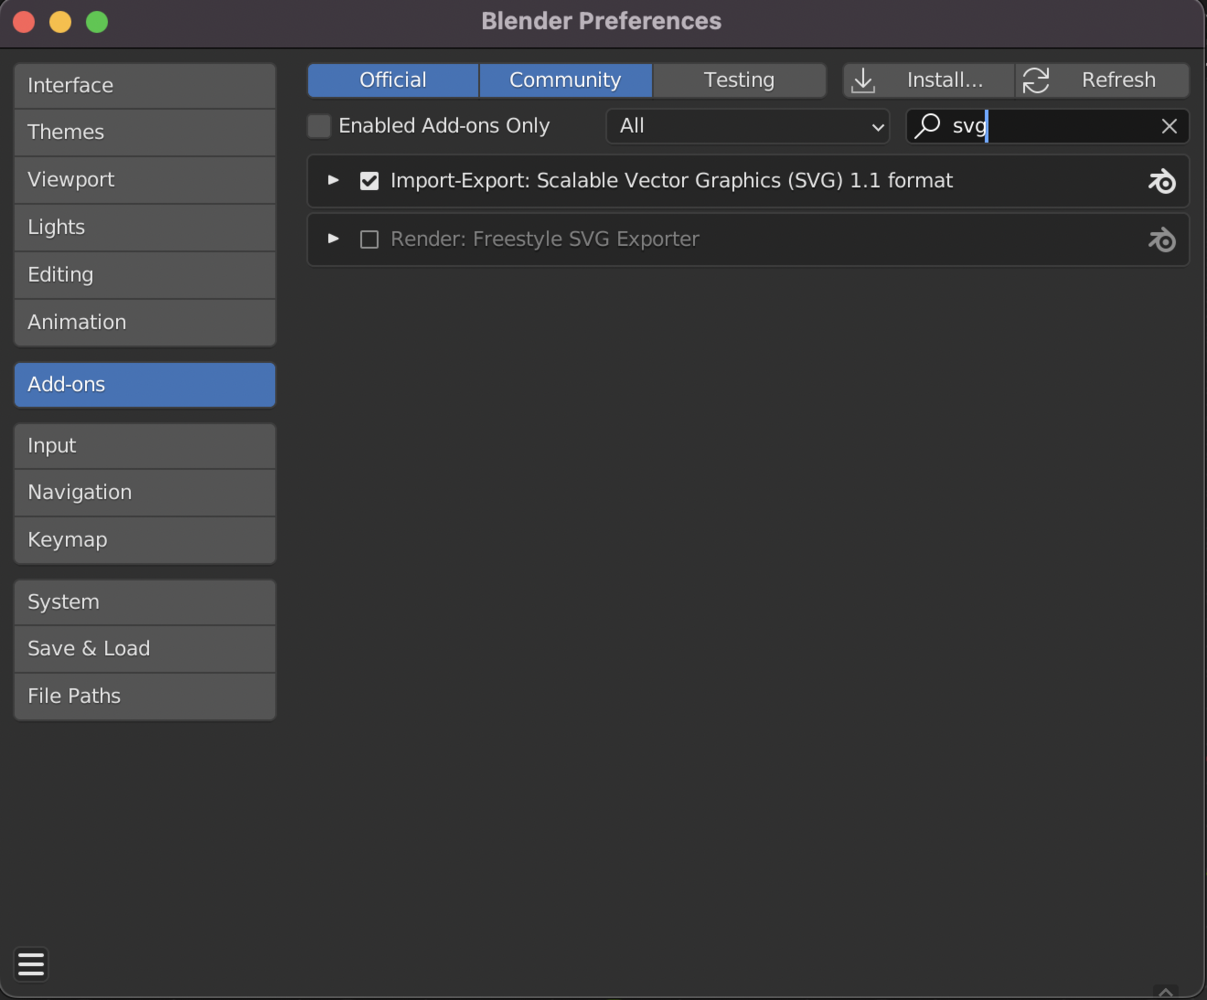Toggle the Testing support level filter
Image resolution: width=1207 pixels, height=1000 pixels.
[739, 80]
